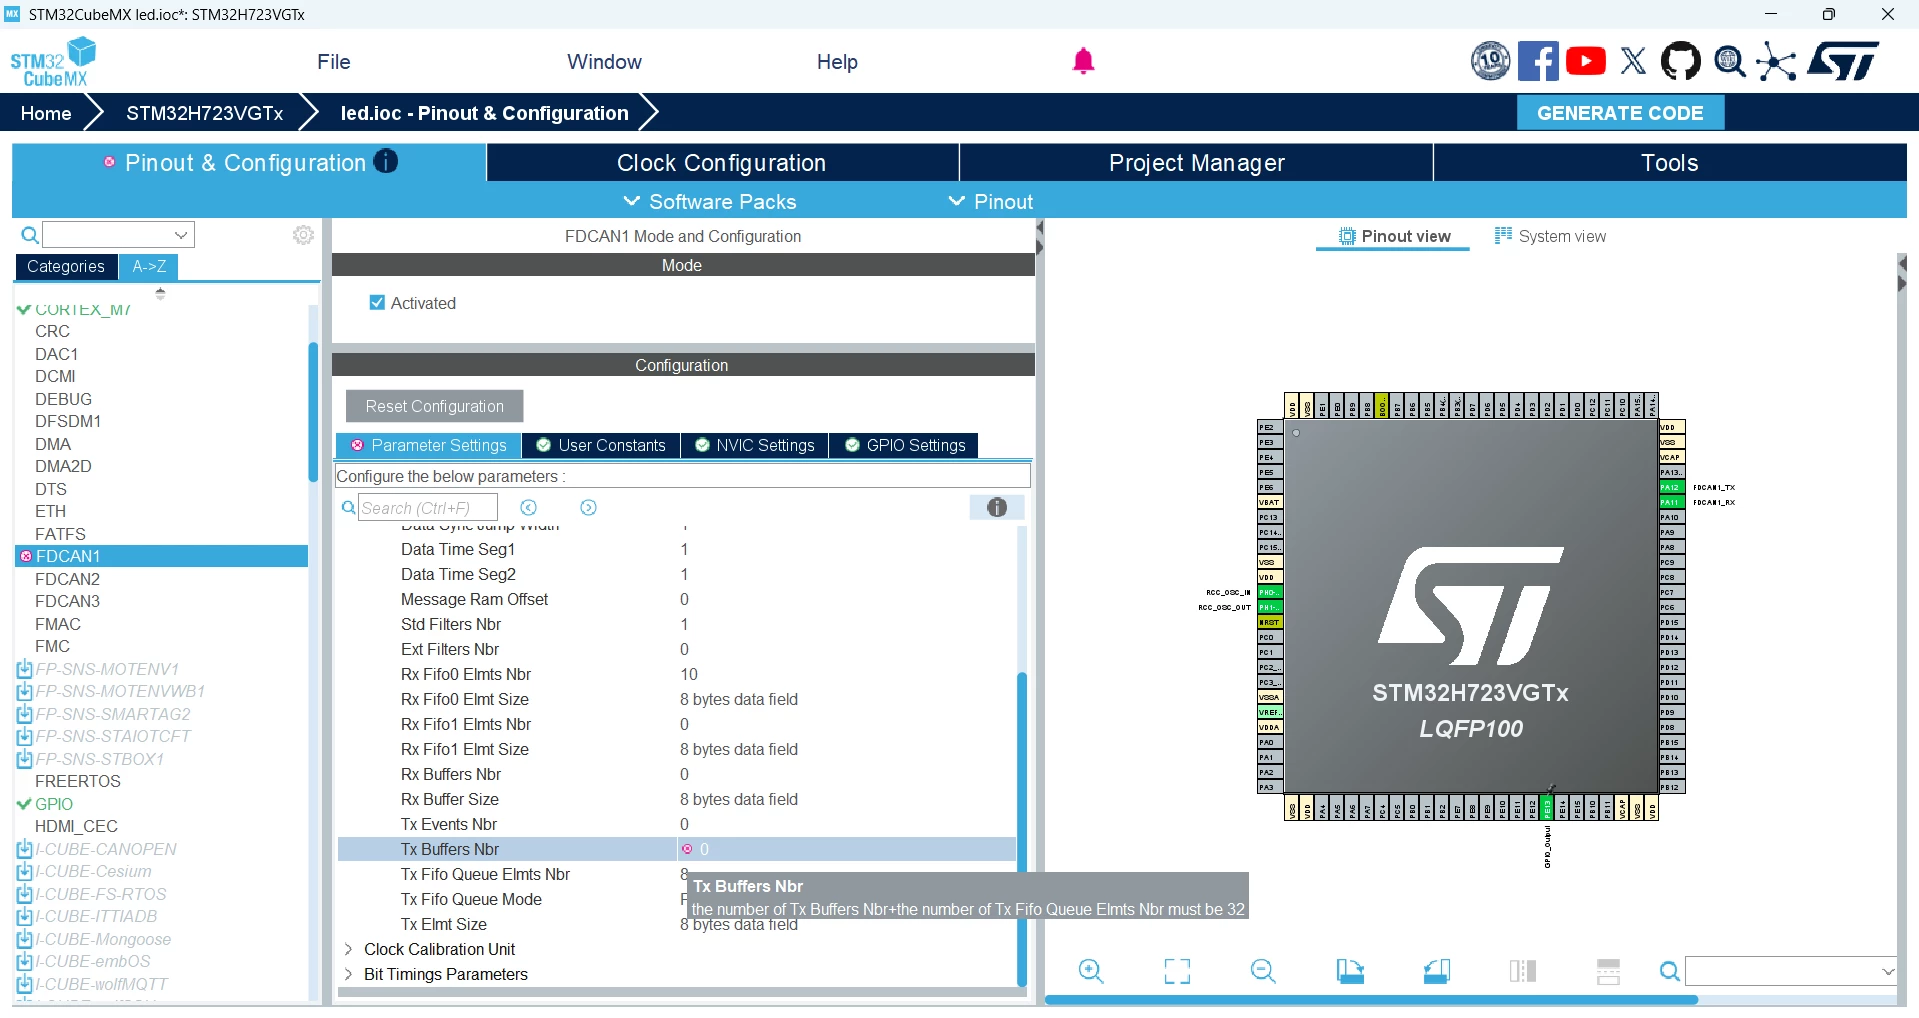Go to the next parameter search result

(588, 508)
